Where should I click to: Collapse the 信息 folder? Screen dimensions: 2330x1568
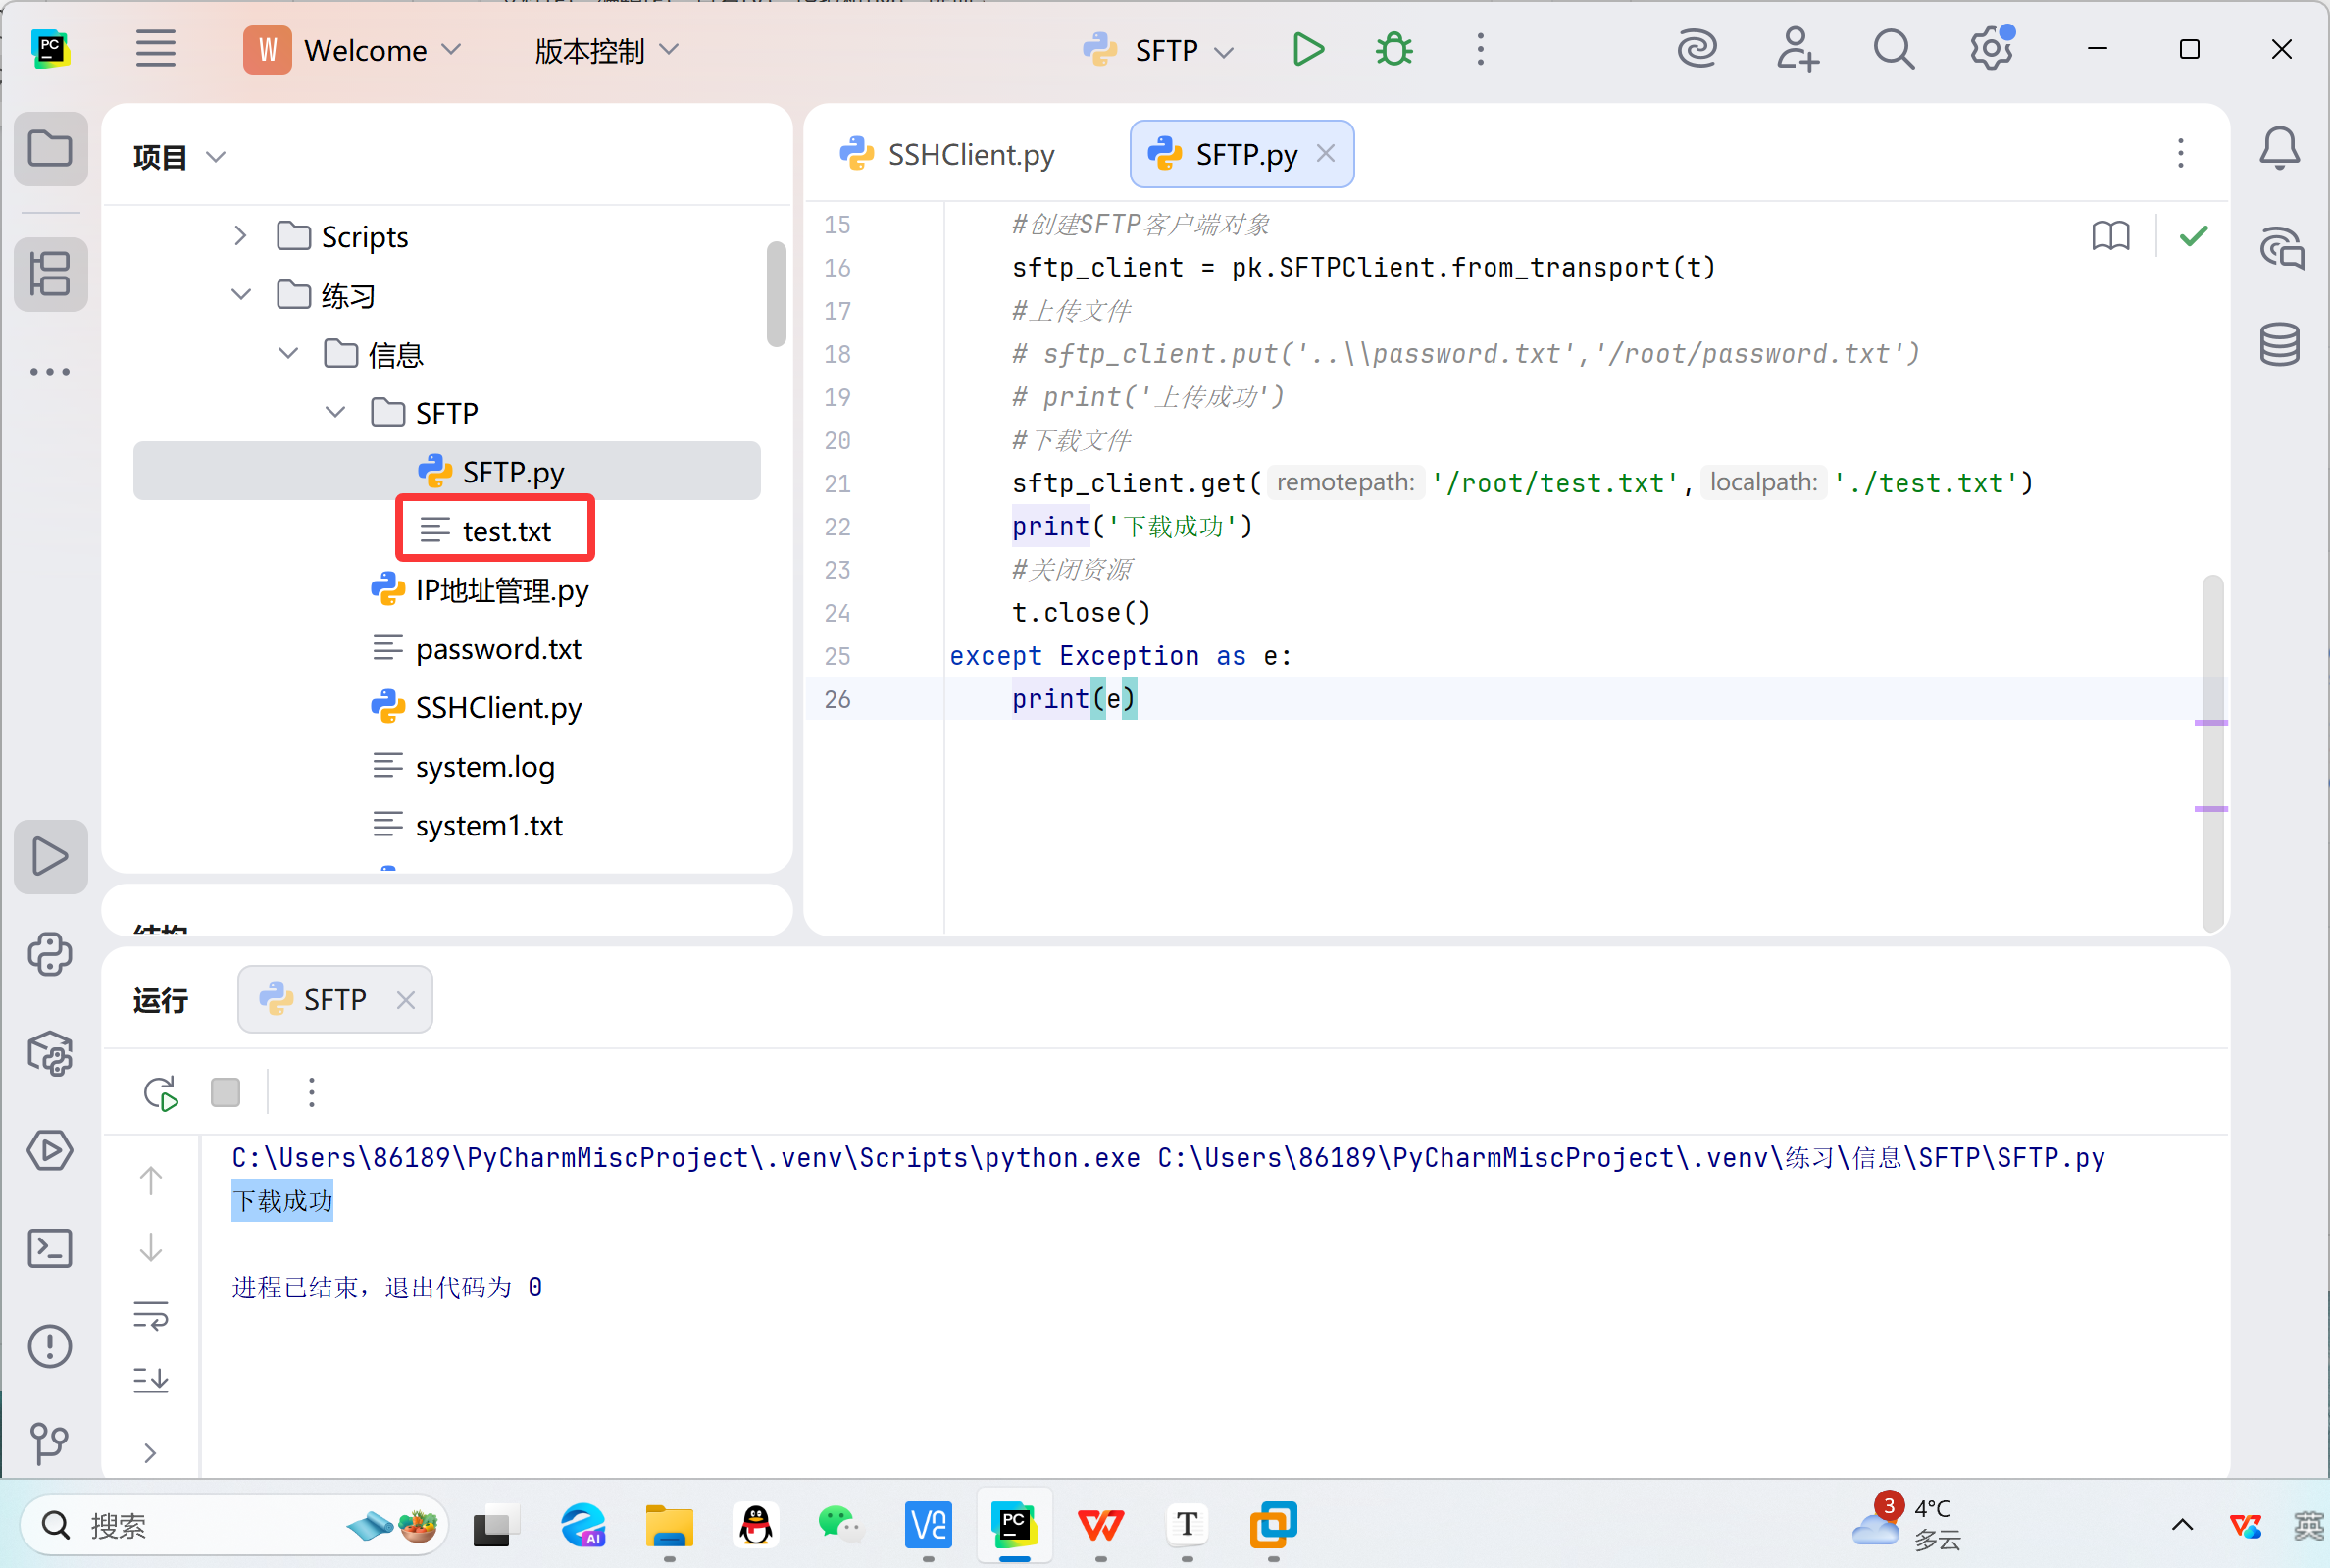[x=288, y=354]
